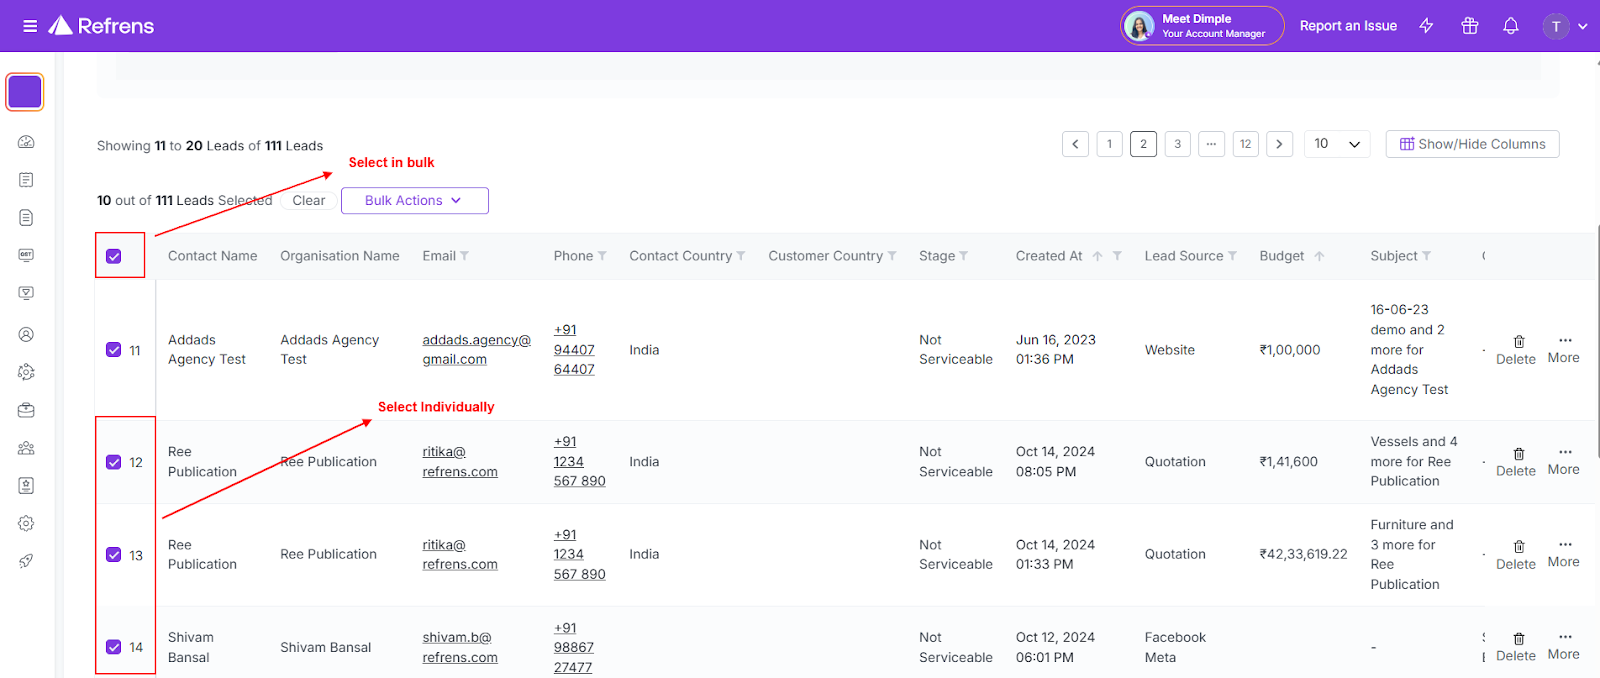Image resolution: width=1600 pixels, height=678 pixels.
Task: Open addads.agency@gmail.com email link
Action: coord(476,350)
